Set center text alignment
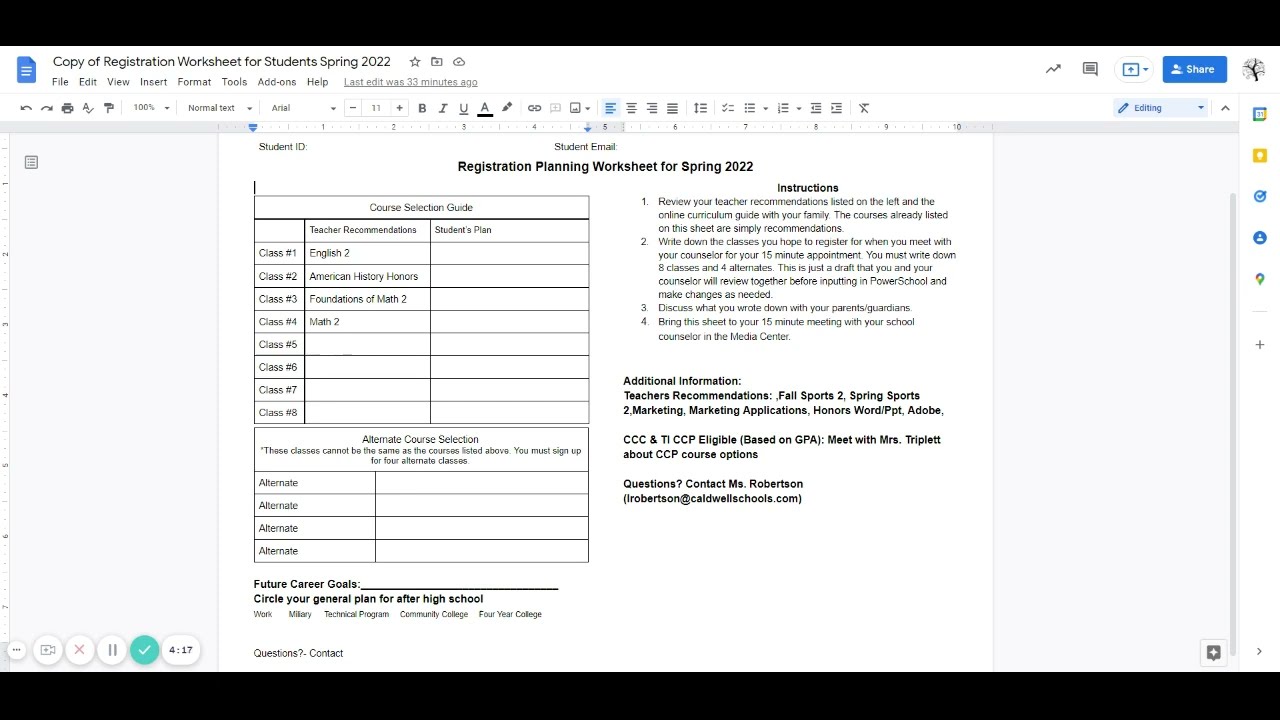The image size is (1280, 720). (x=631, y=108)
